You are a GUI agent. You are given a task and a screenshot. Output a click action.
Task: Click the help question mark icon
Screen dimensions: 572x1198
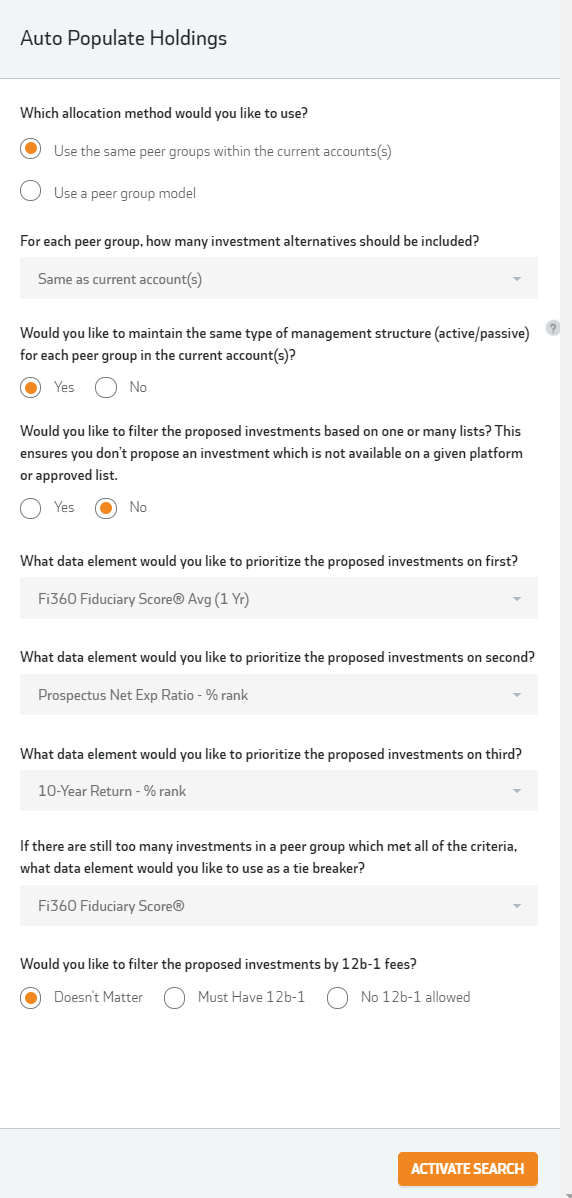(553, 328)
